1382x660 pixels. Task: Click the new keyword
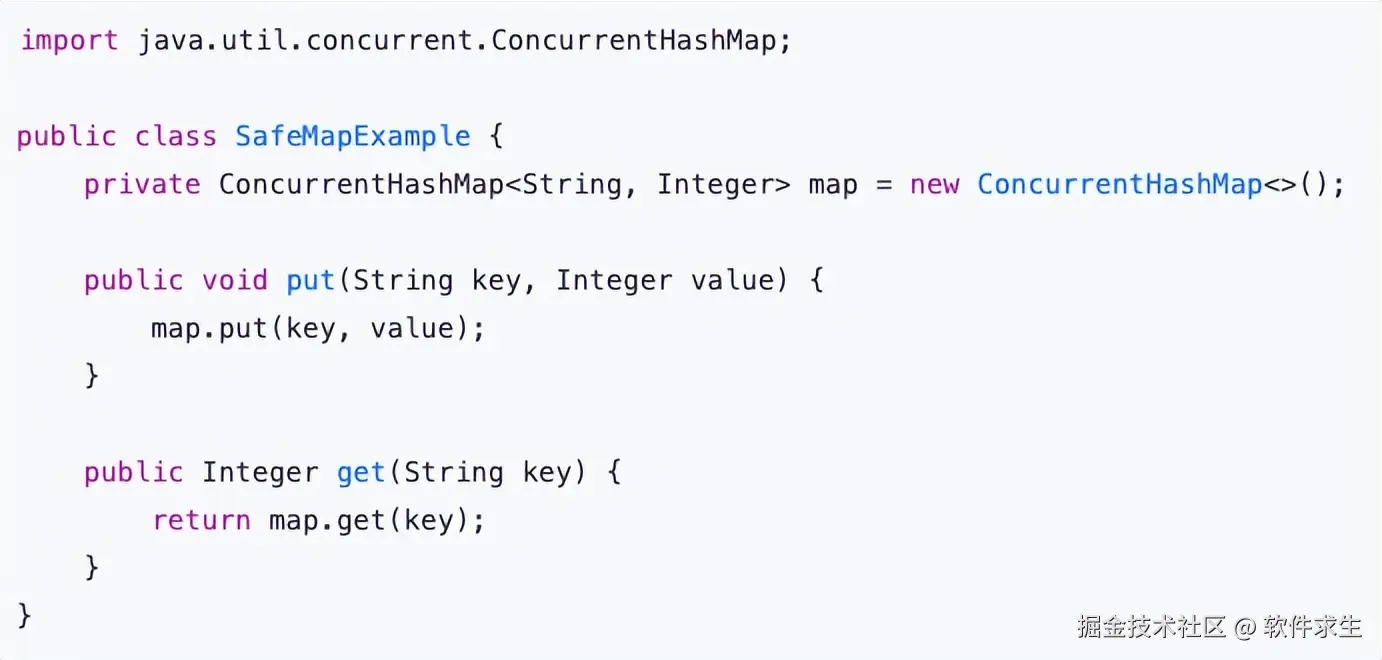click(934, 185)
